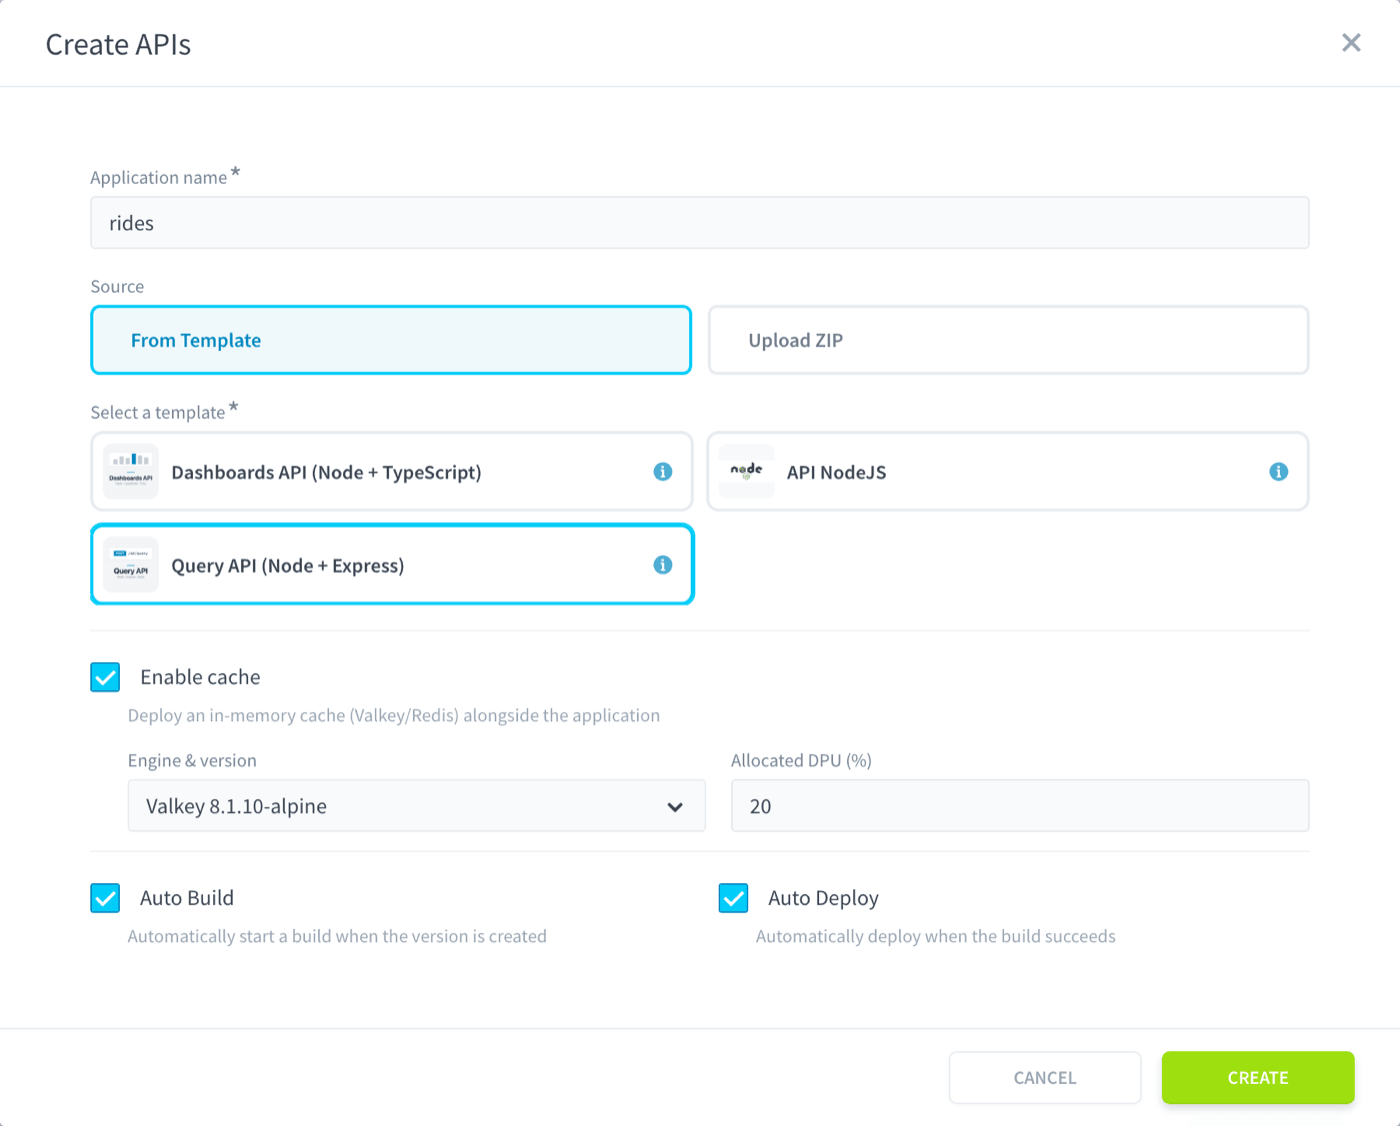Toggle the Auto Deploy checkbox

(x=733, y=898)
